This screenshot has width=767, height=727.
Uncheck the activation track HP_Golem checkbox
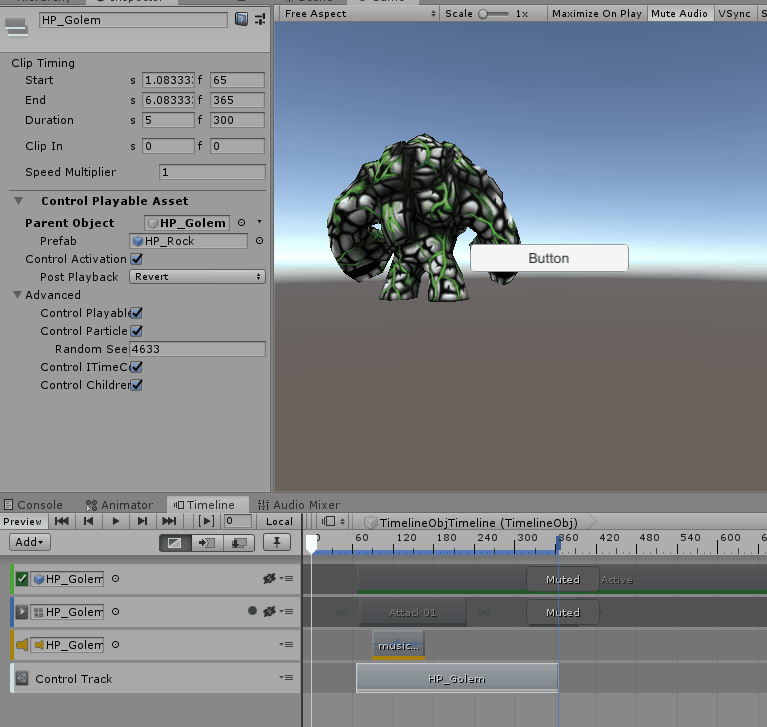click(x=22, y=579)
